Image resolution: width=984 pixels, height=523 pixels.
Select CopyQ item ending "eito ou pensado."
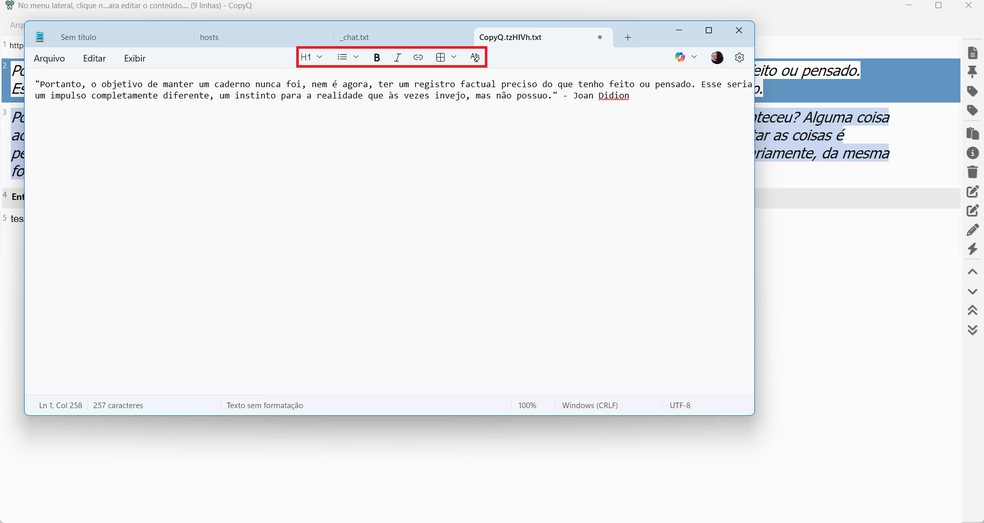[x=857, y=80]
